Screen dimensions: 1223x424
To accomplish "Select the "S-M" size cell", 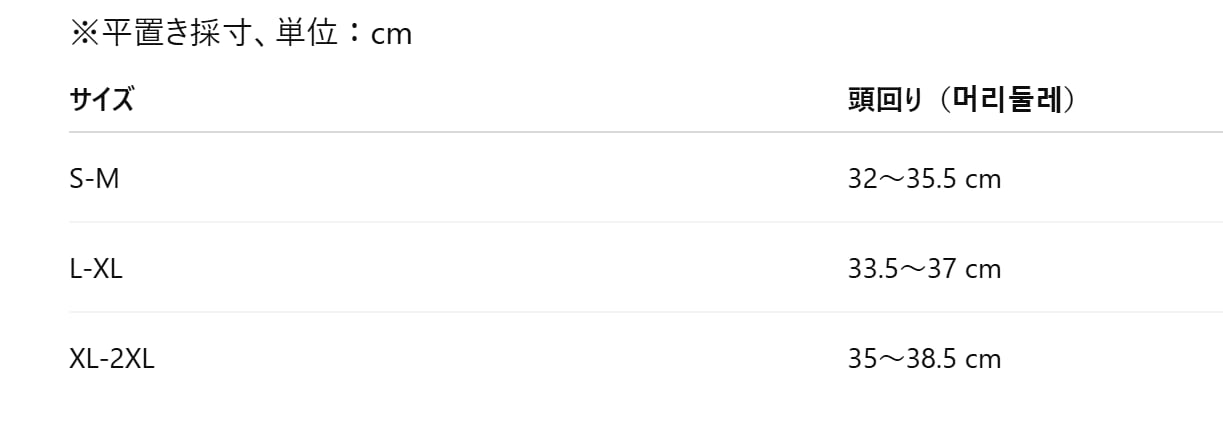I will pos(95,179).
